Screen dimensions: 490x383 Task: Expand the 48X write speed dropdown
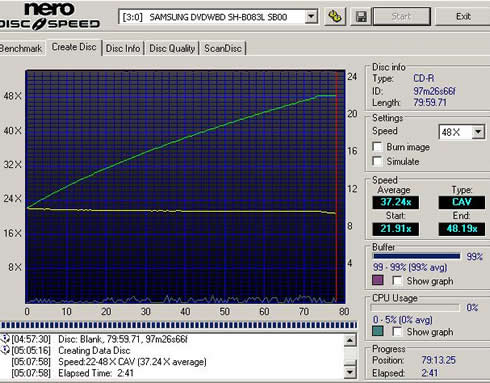coord(478,132)
